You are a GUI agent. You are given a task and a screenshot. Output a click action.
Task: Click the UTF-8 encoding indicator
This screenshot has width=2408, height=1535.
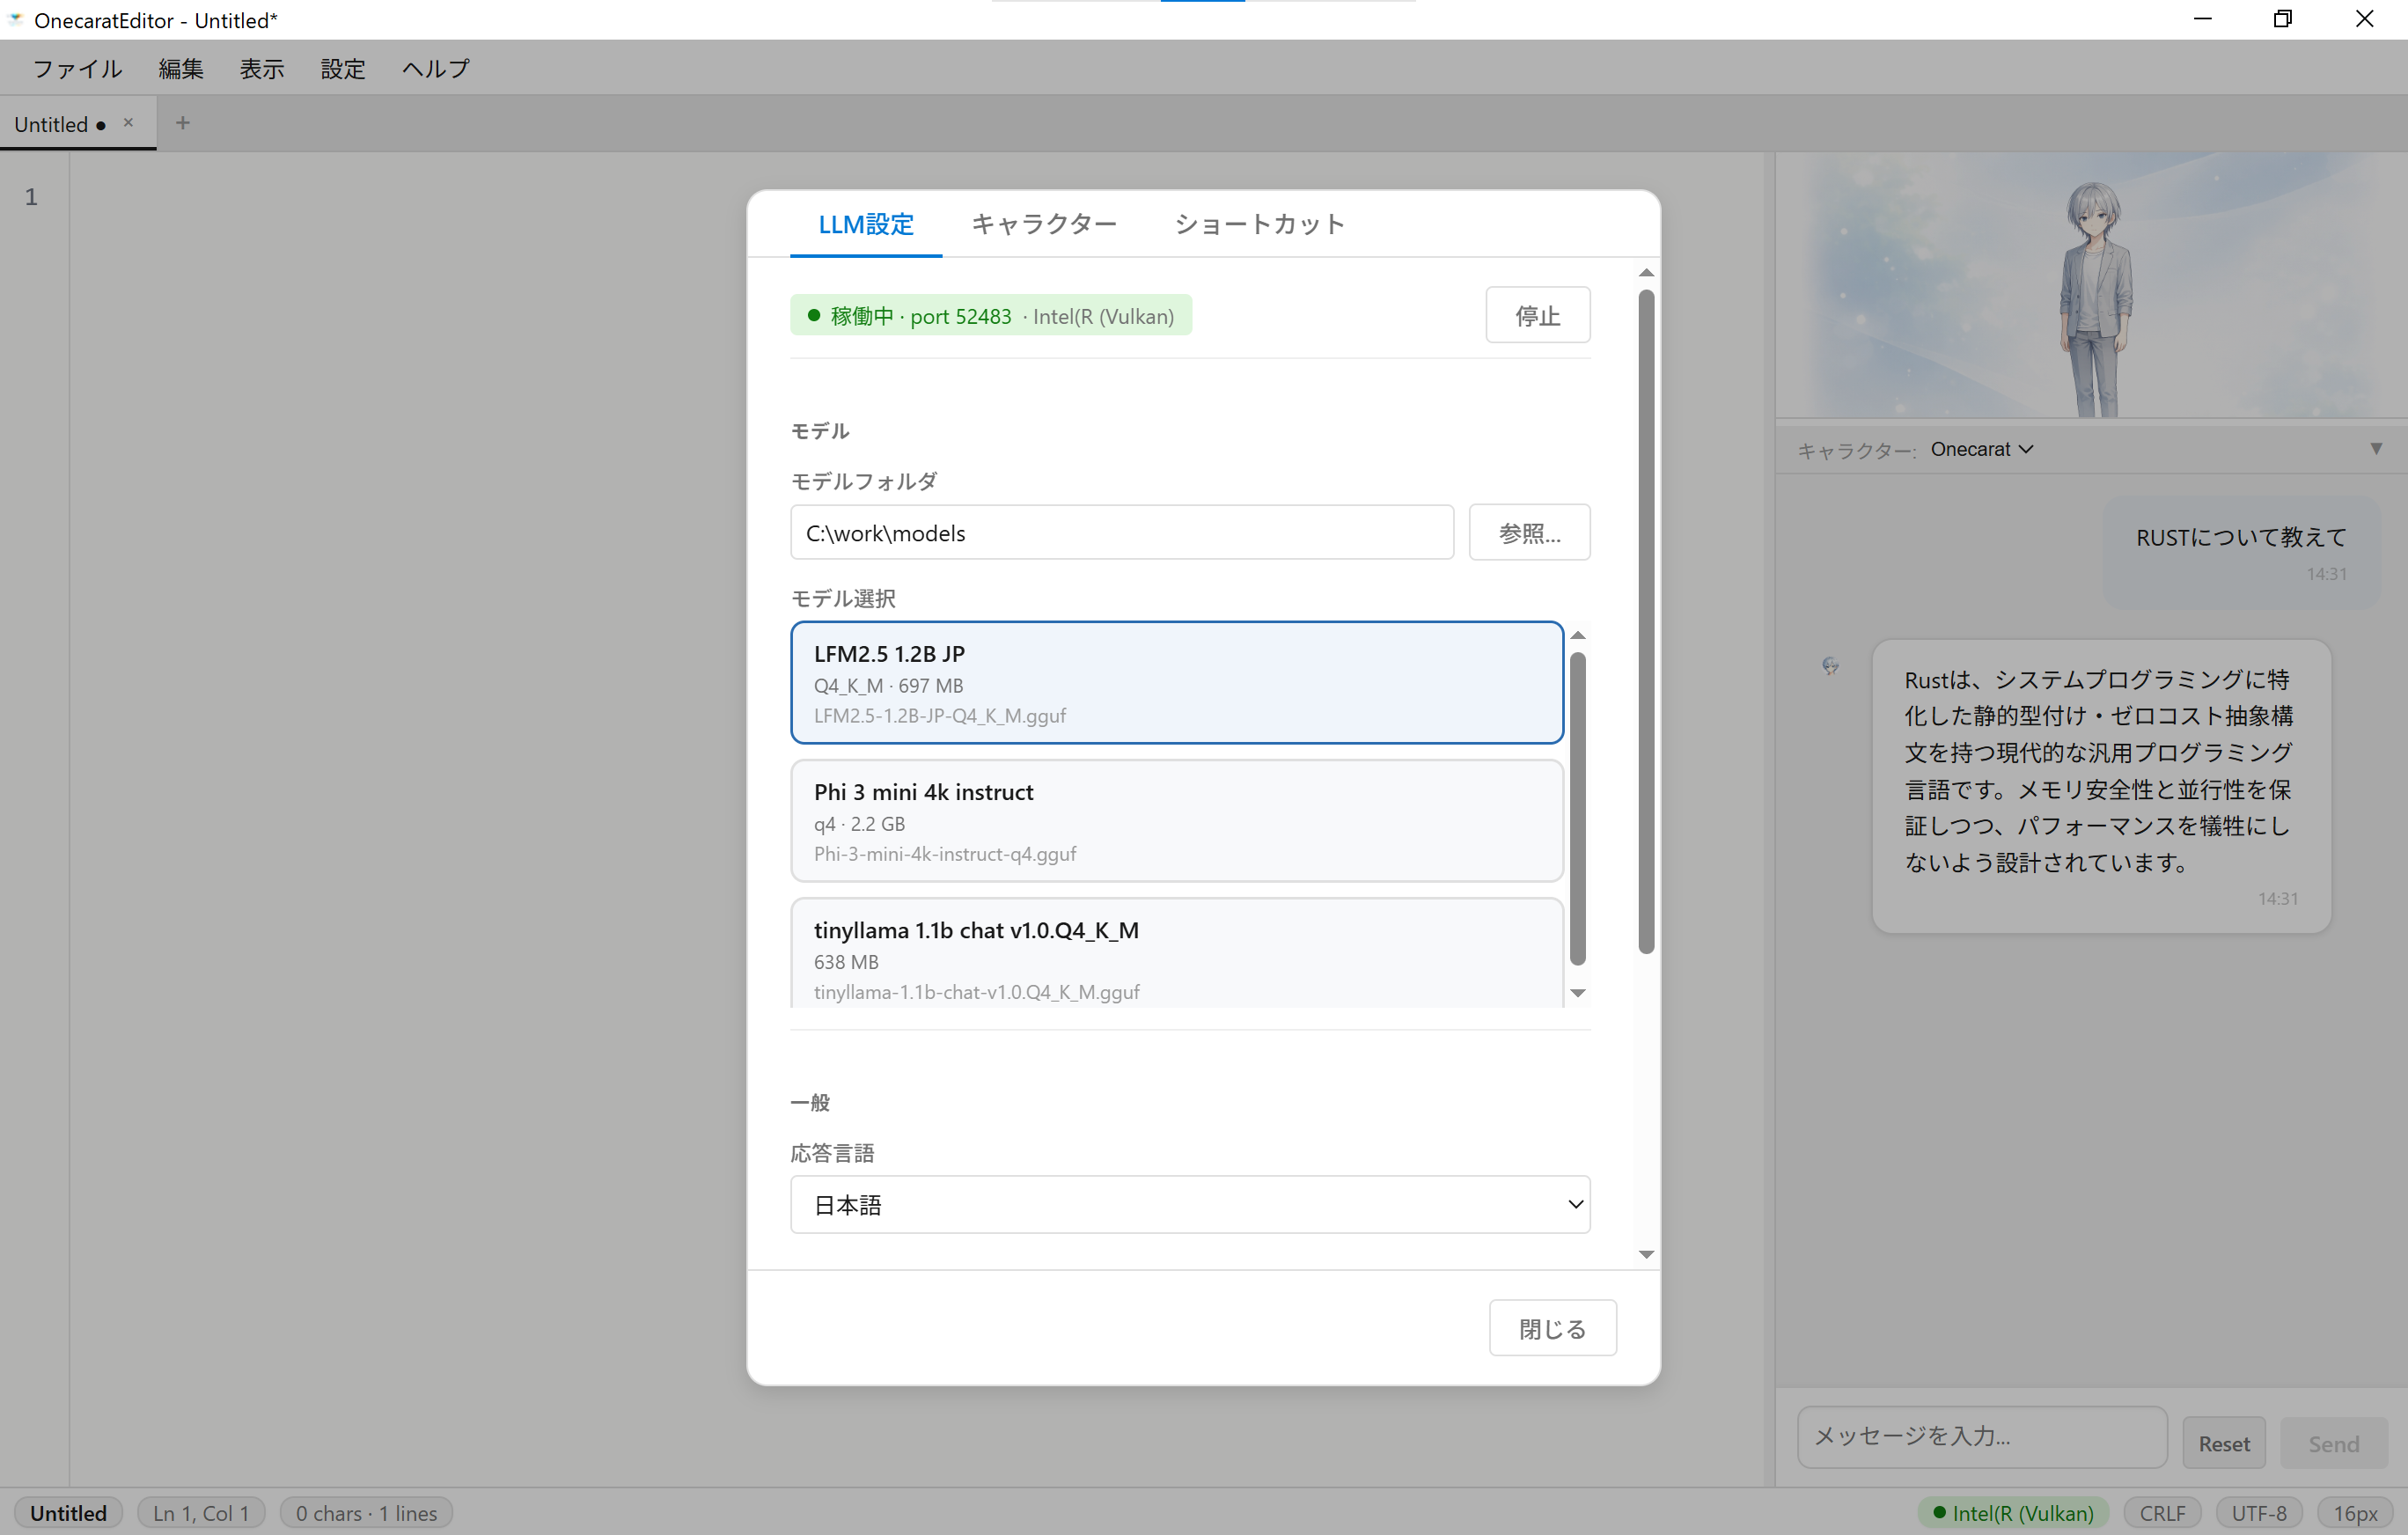[x=2259, y=1512]
